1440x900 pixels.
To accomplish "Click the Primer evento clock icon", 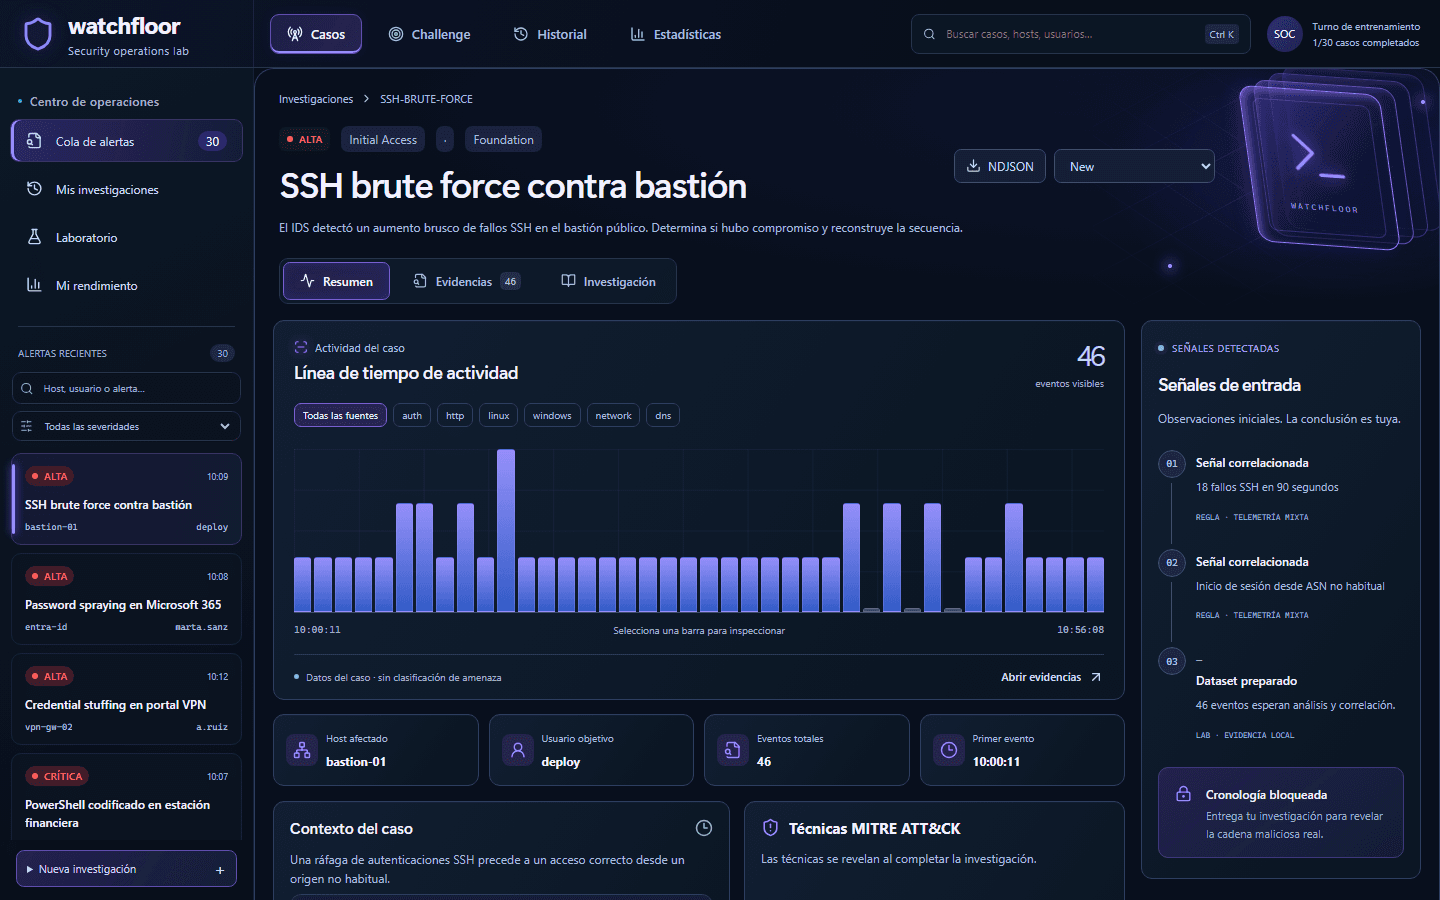I will (949, 750).
